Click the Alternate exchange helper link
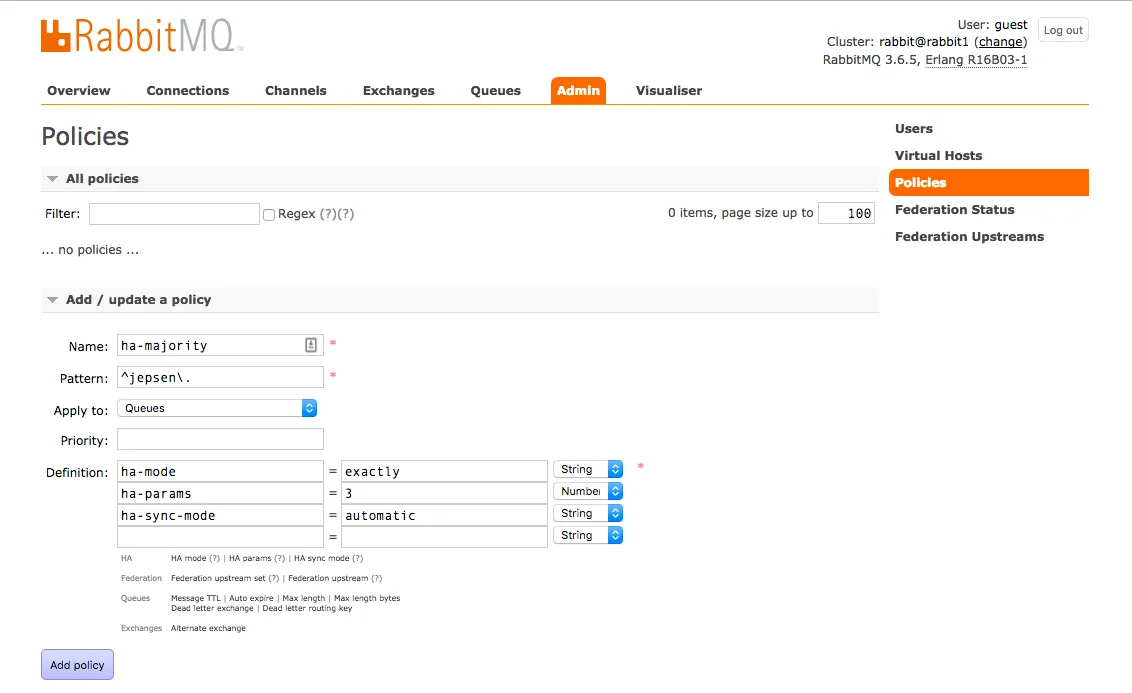1132x693 pixels. [208, 628]
